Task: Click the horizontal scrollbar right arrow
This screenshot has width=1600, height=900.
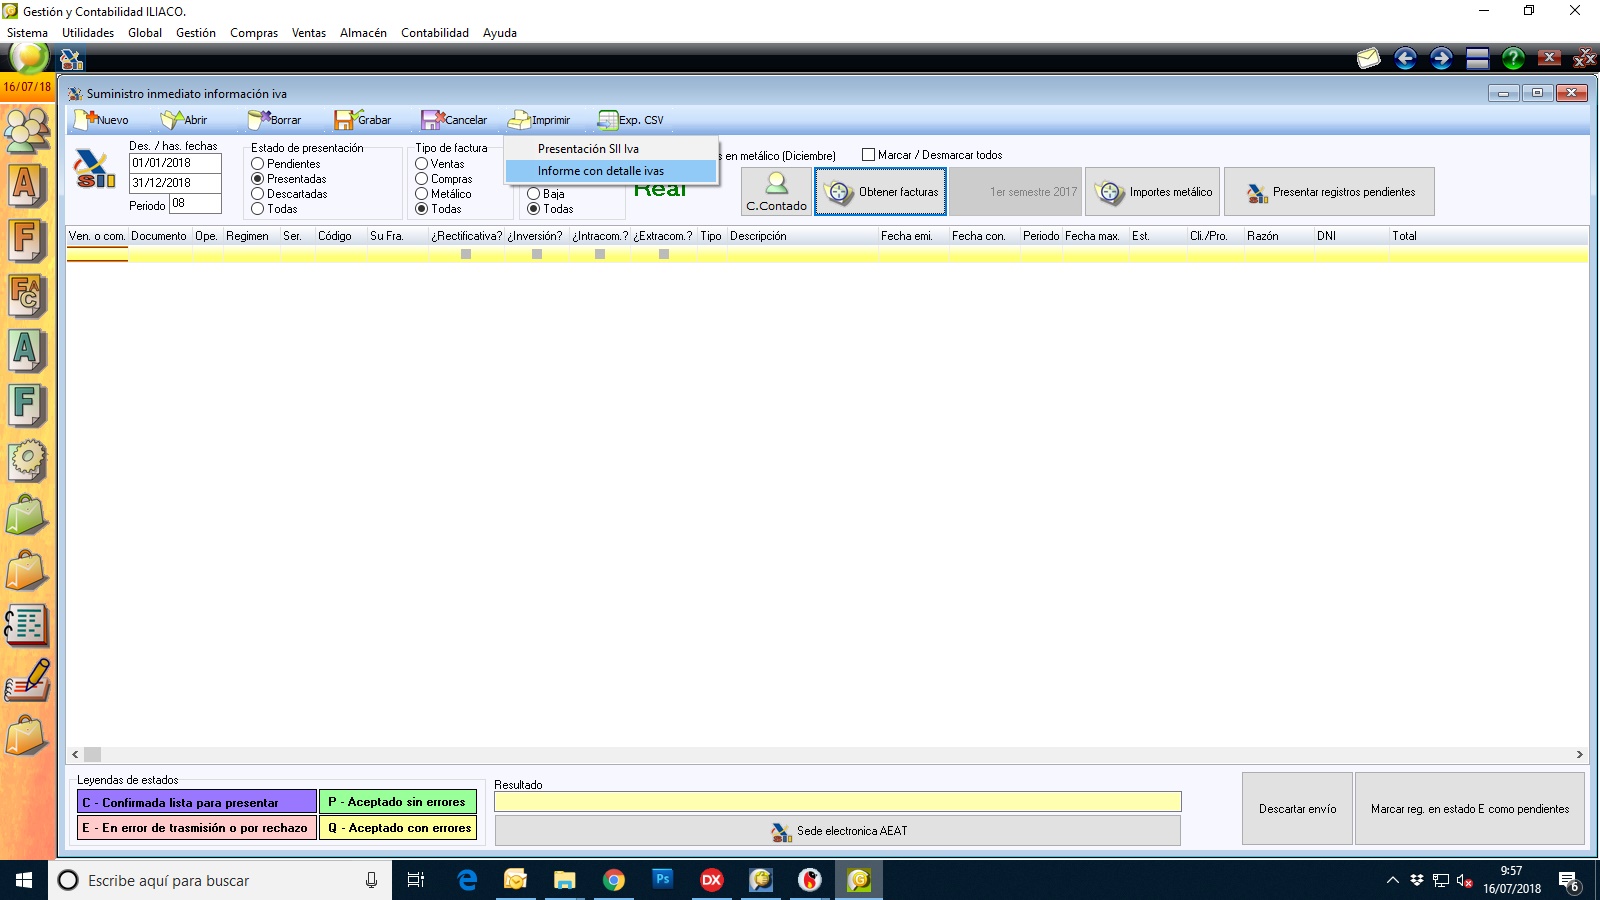Action: coord(1580,755)
